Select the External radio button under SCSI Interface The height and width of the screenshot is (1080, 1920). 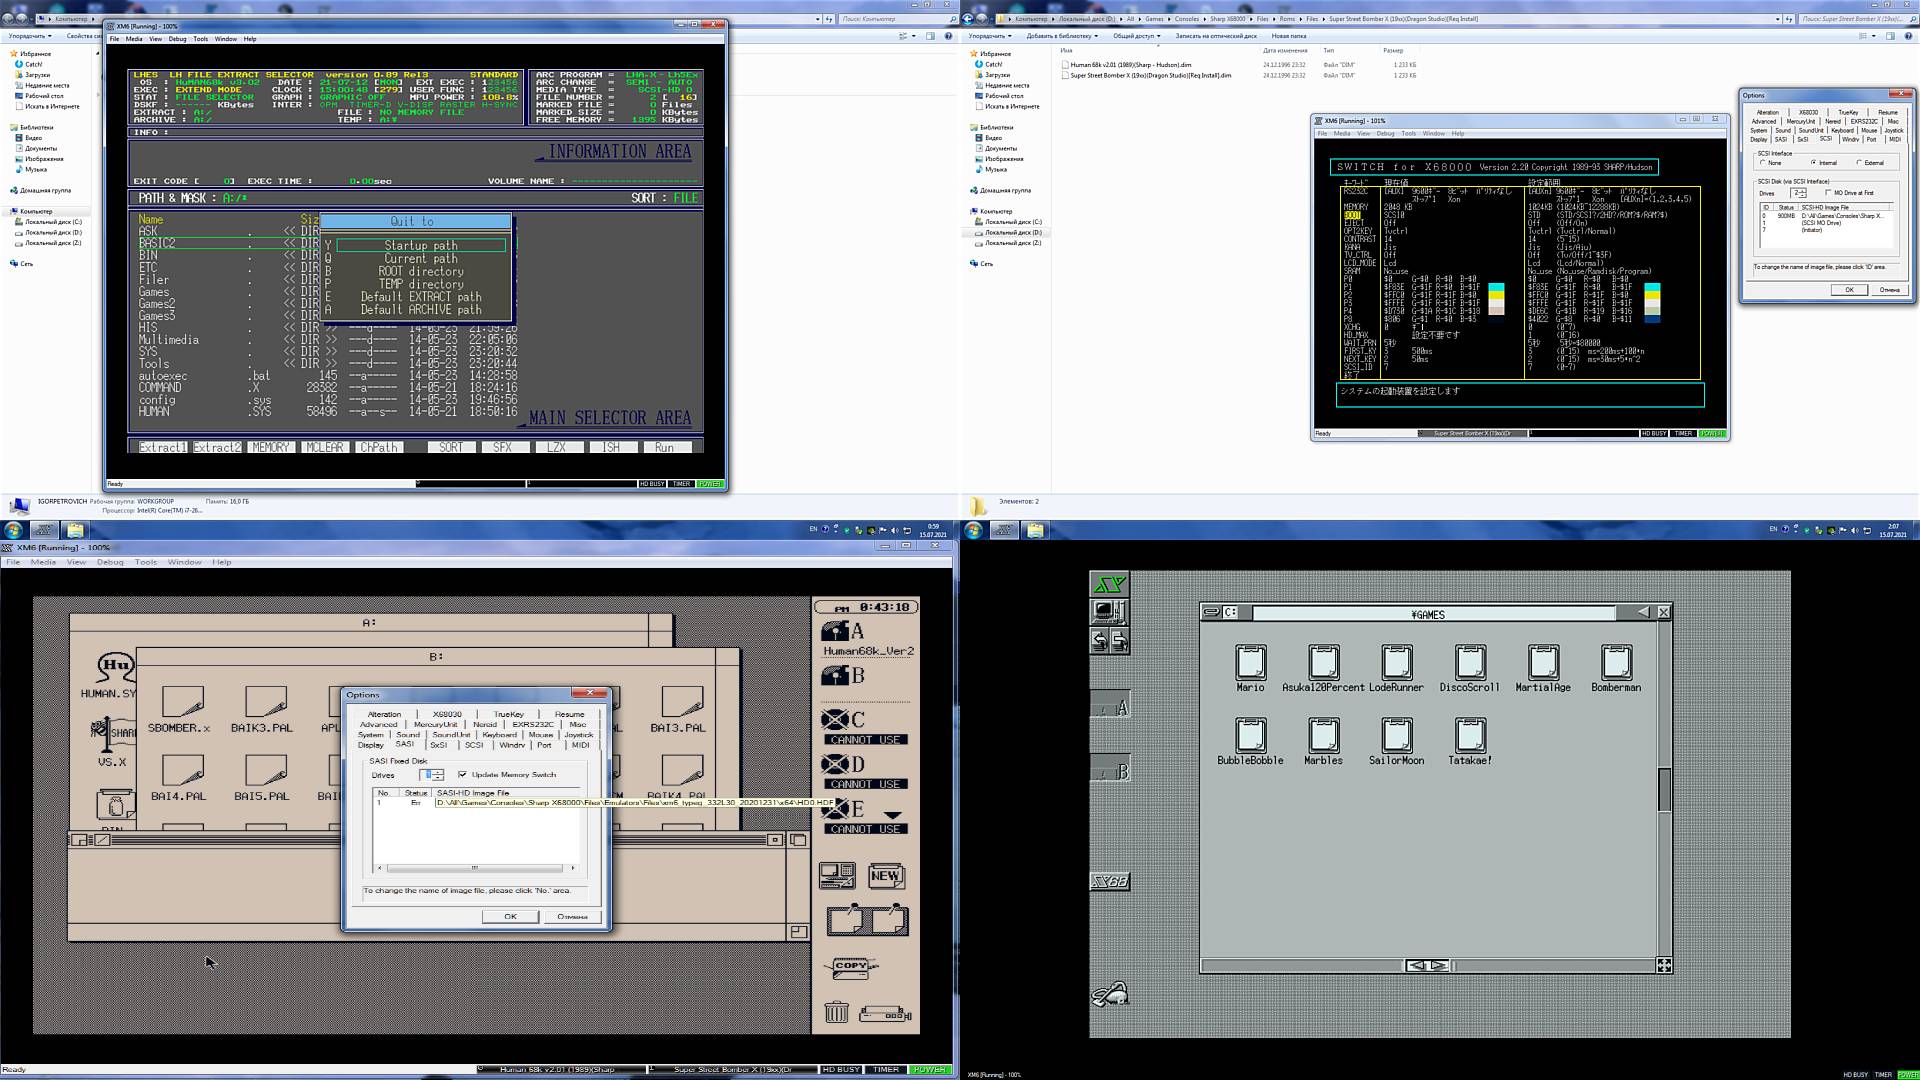point(1858,162)
